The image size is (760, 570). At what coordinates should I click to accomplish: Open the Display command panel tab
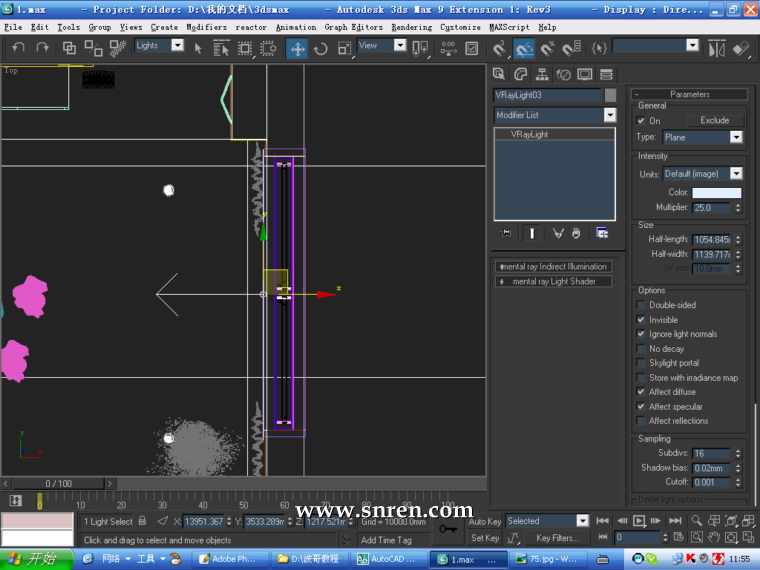[x=585, y=74]
